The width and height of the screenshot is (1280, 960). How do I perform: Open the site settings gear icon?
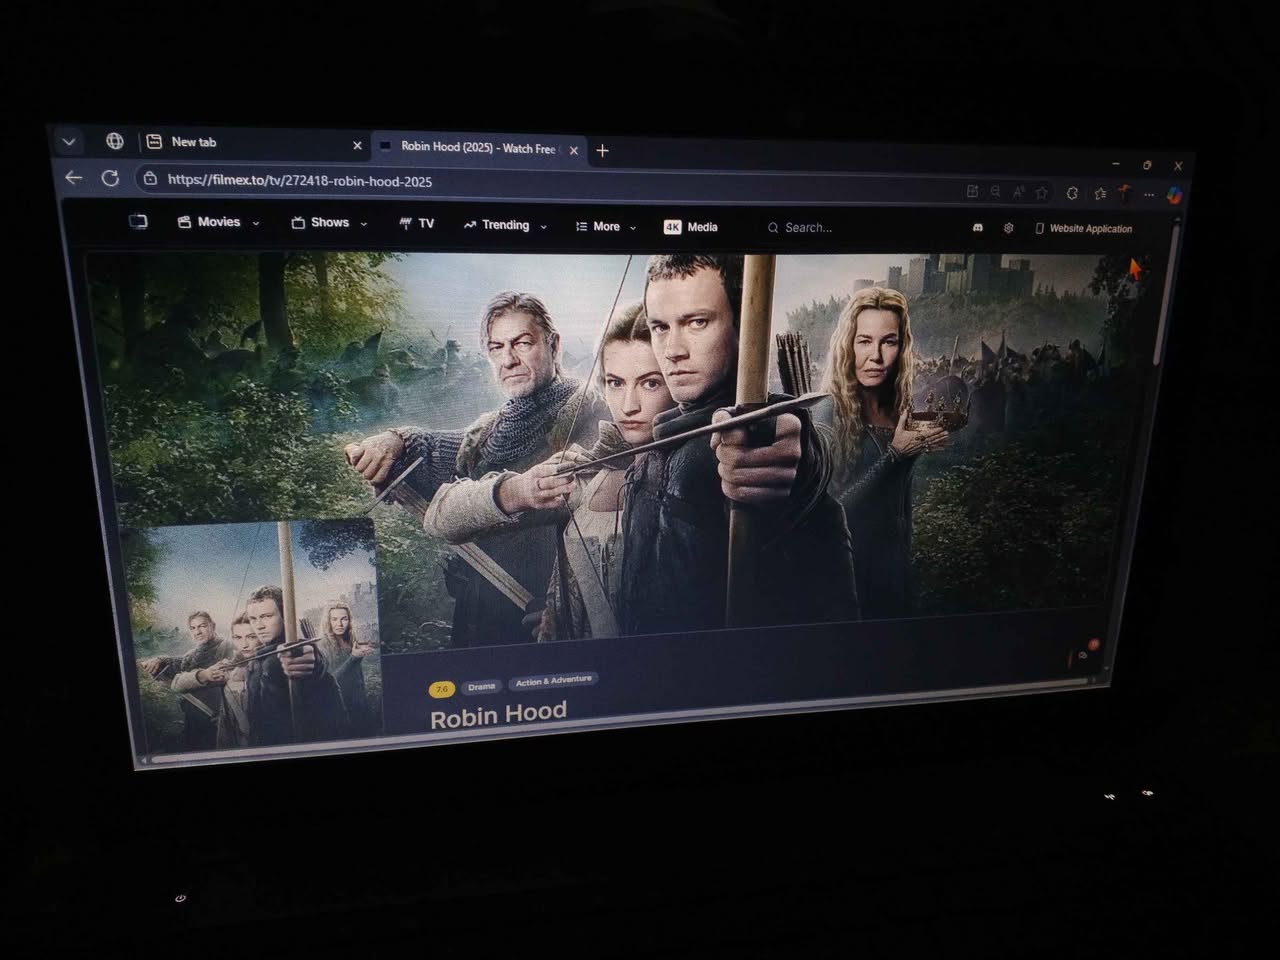click(x=1008, y=228)
